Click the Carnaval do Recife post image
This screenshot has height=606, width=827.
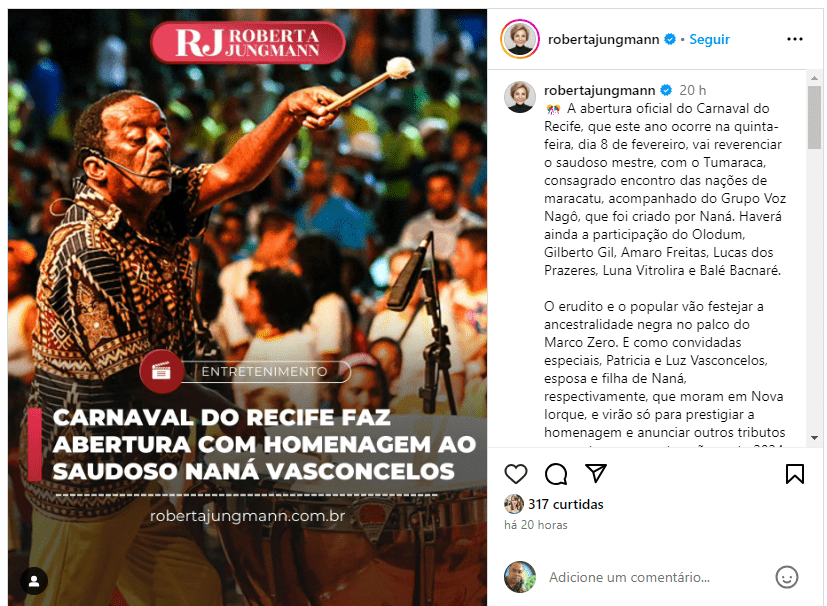[247, 307]
